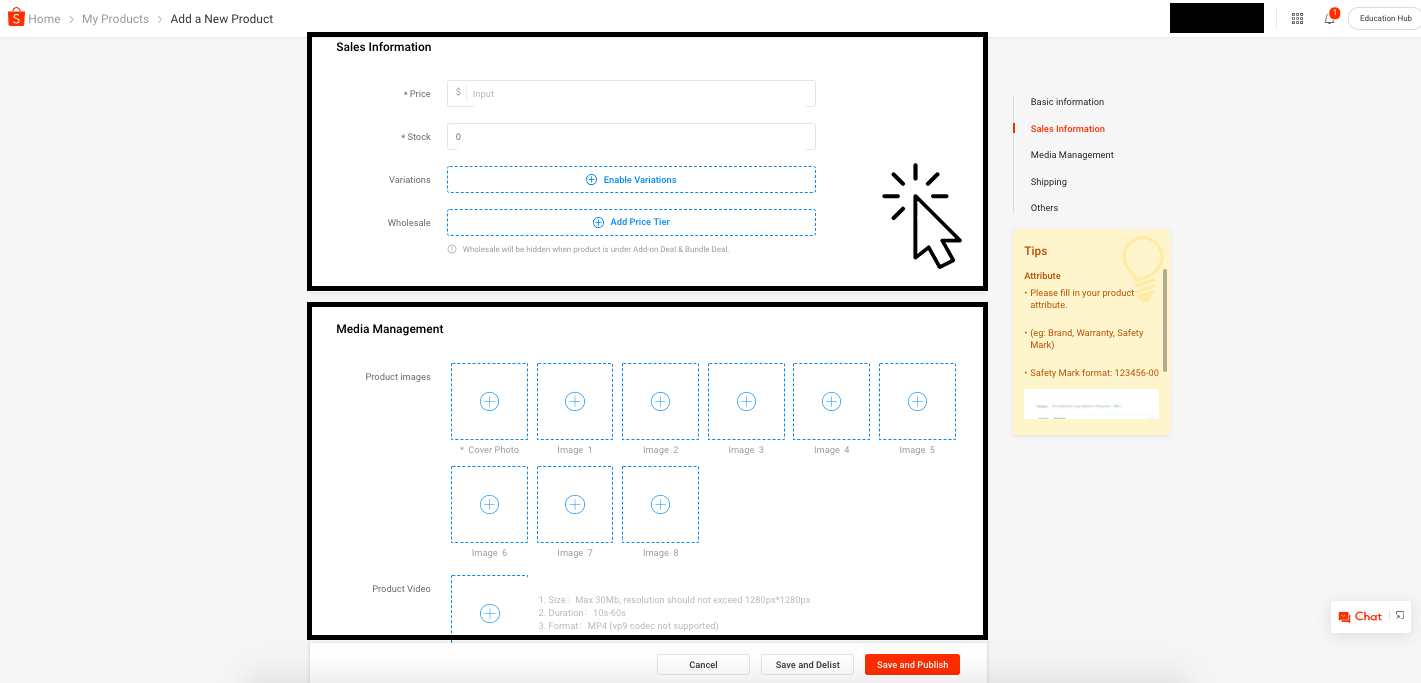Click the Price input field

coord(640,93)
